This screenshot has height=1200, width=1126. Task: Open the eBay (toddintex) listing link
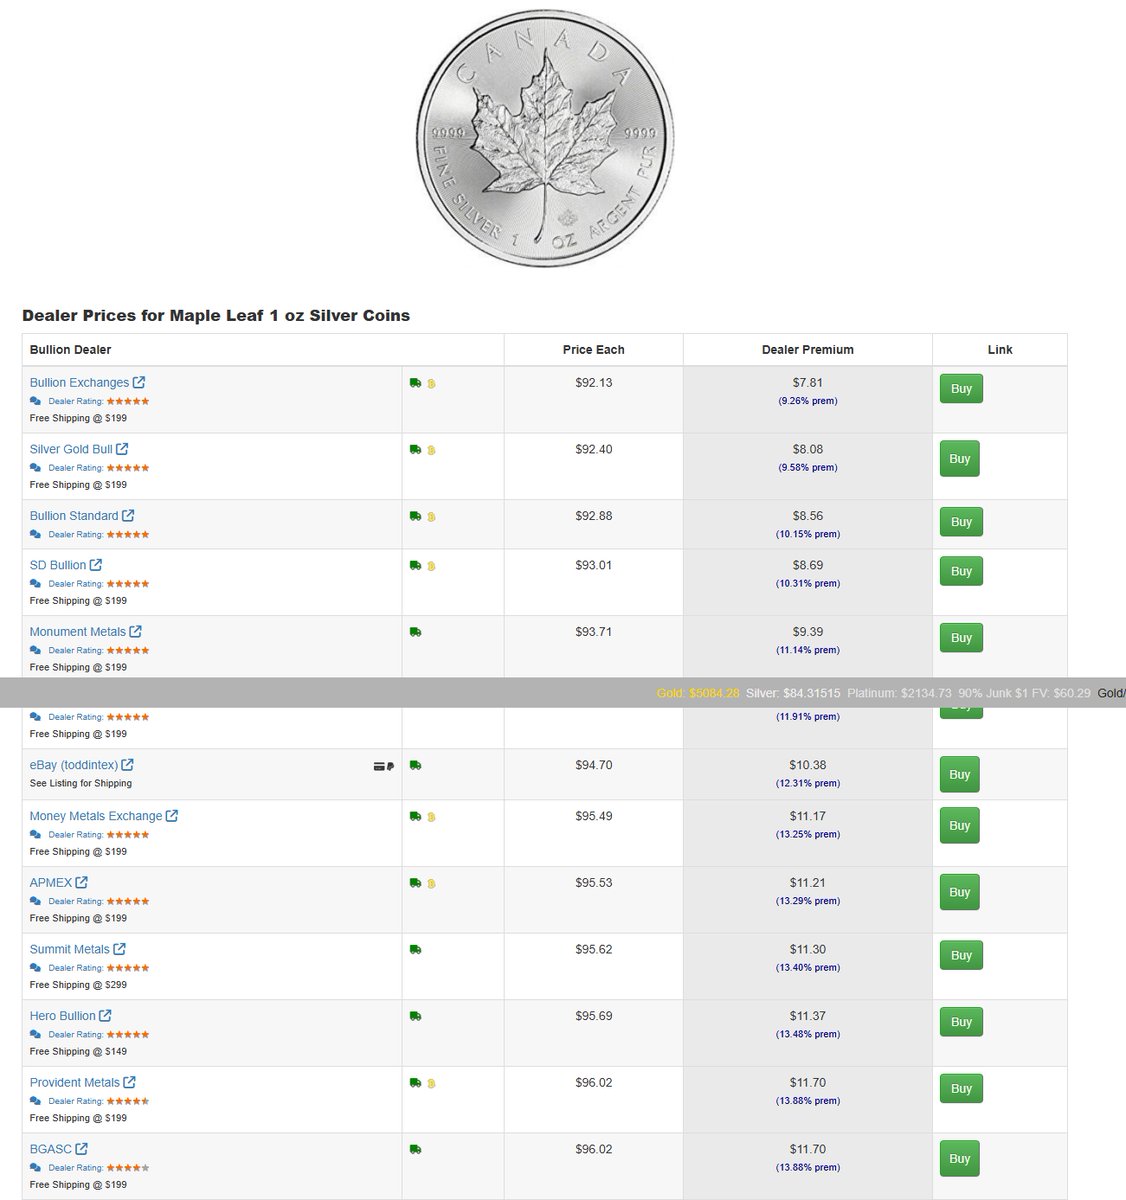(74, 765)
